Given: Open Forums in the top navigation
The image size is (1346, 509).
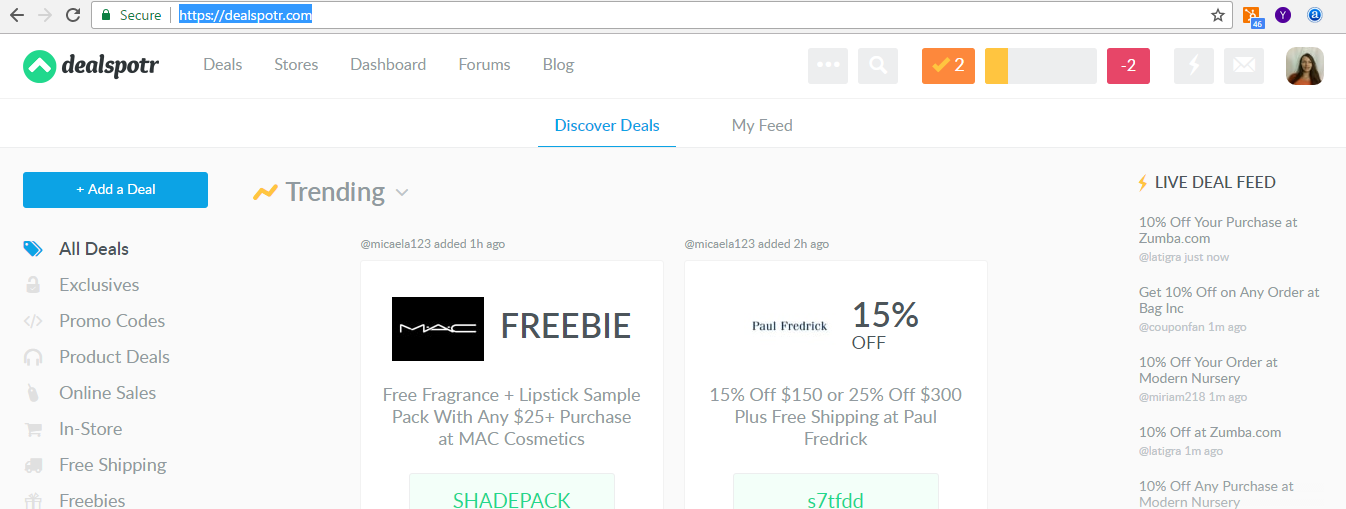Looking at the screenshot, I should 484,65.
